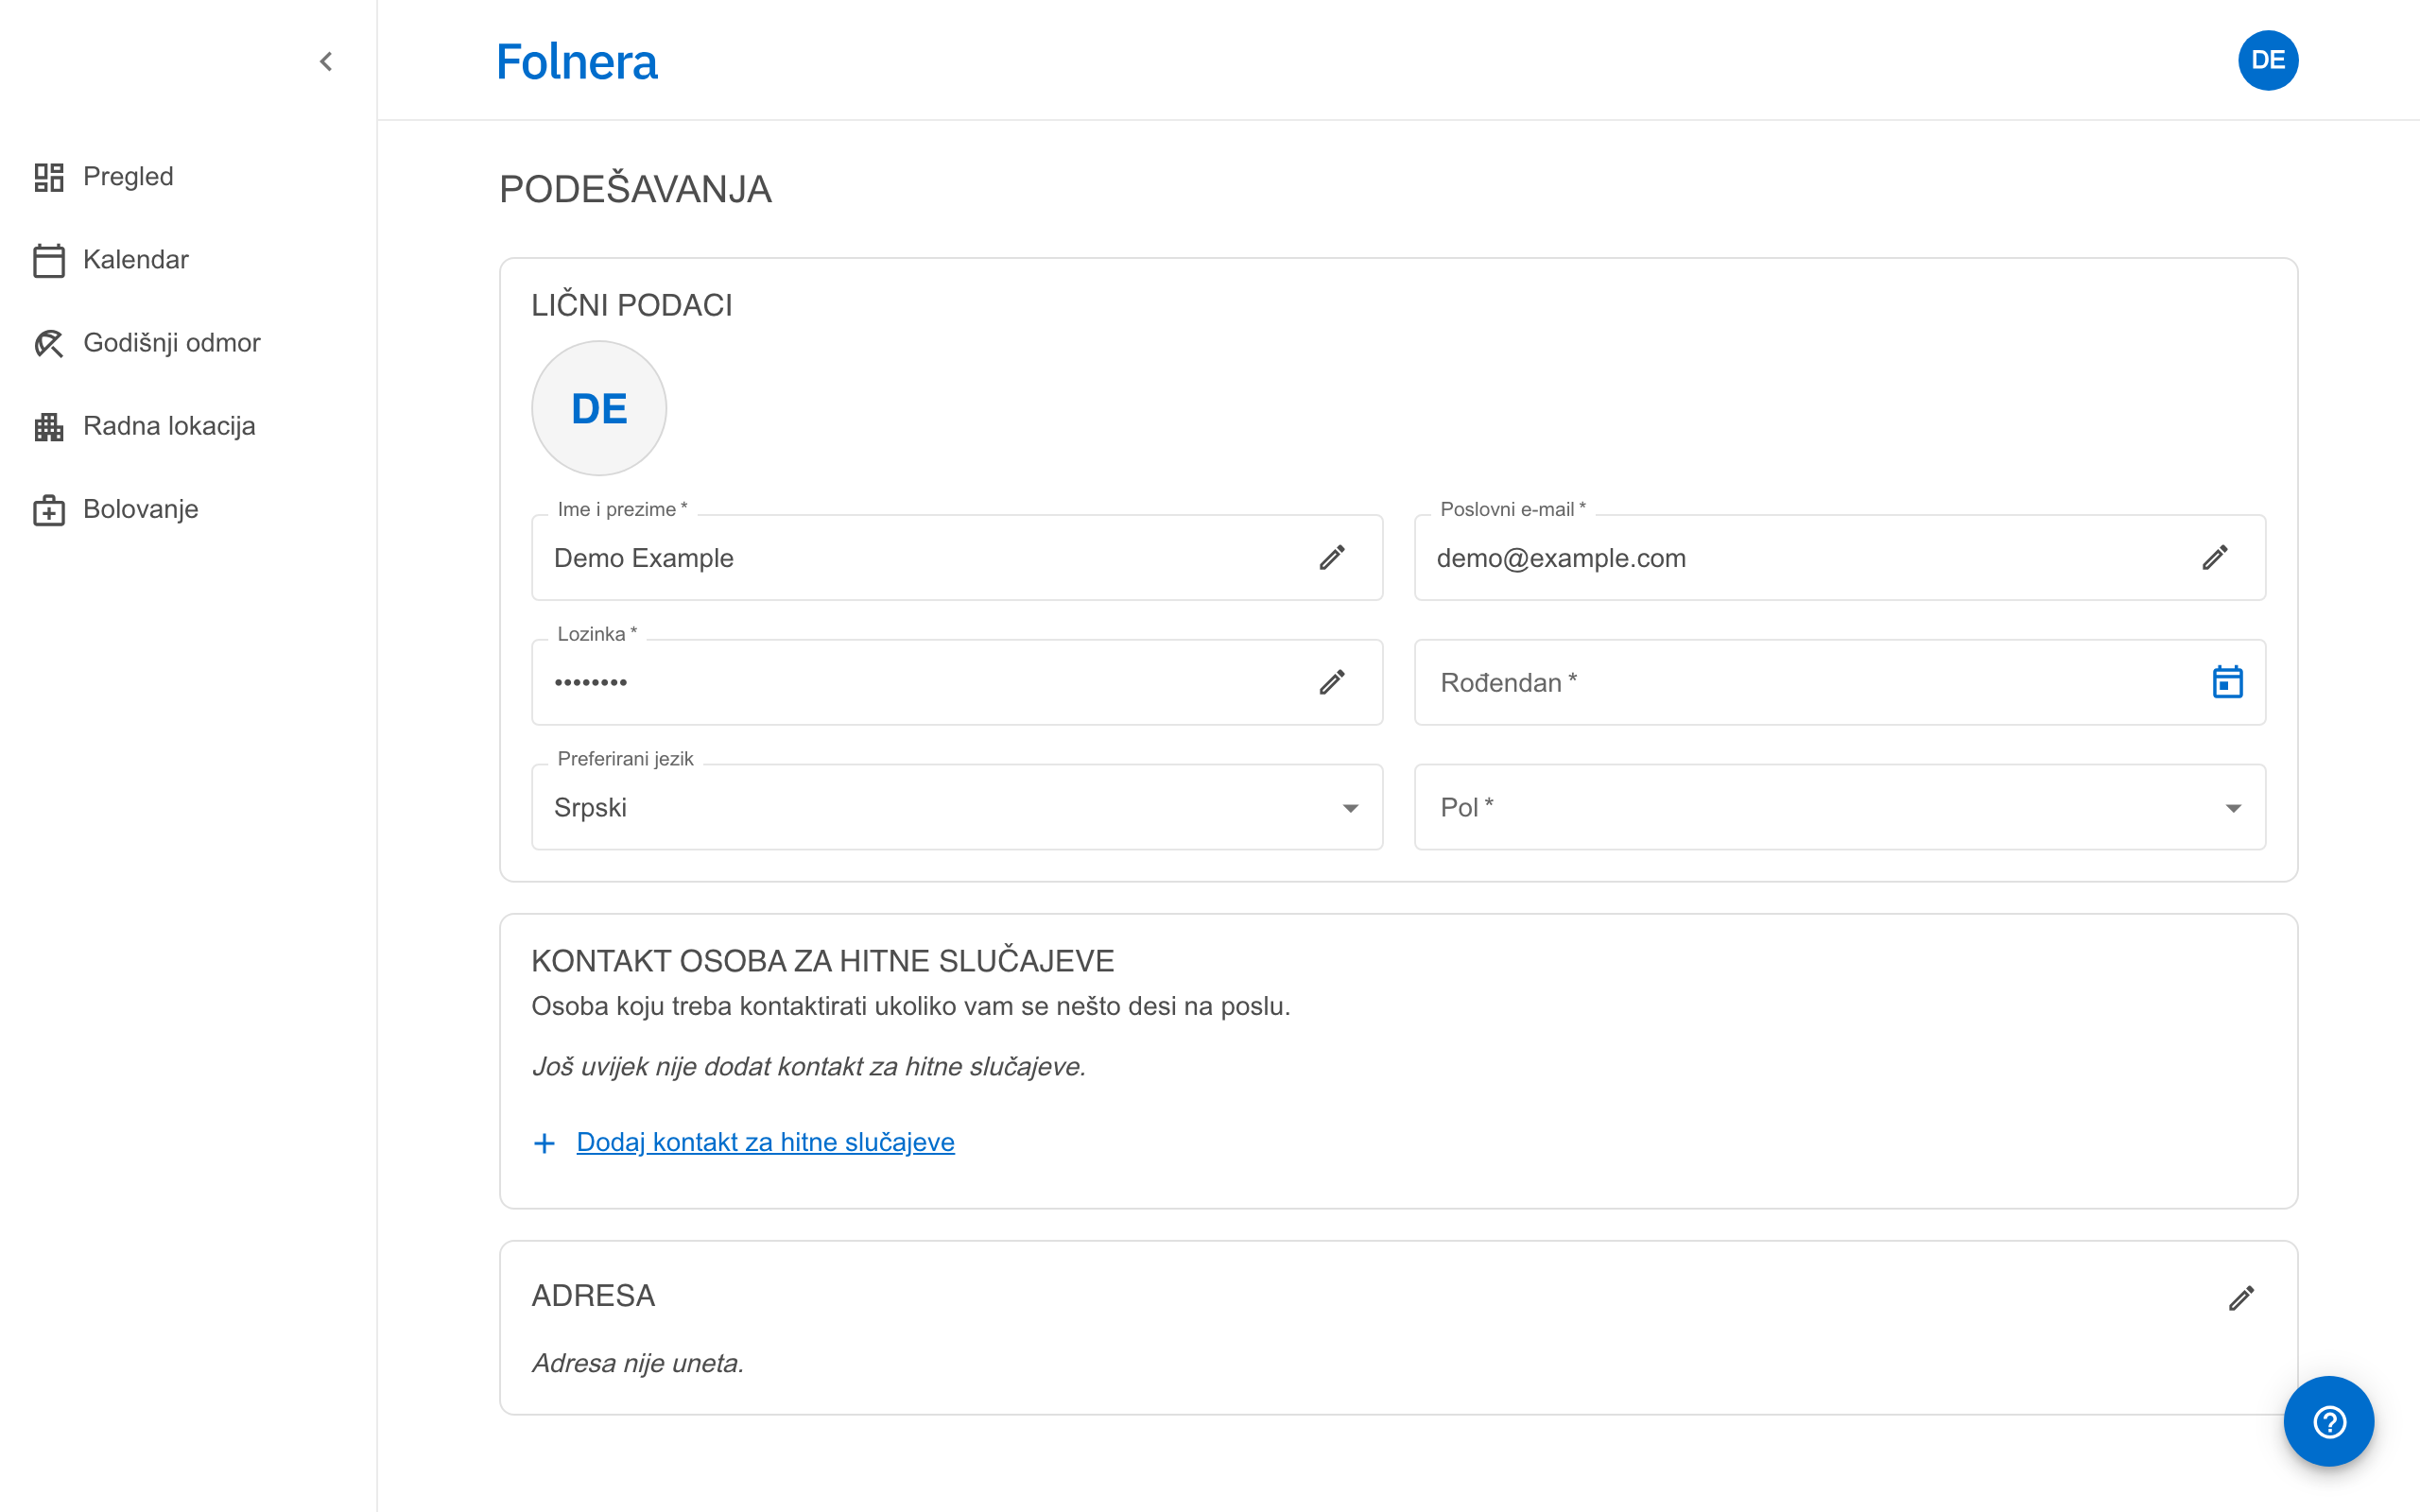Open Bolovanje menu item
Screen dimensions: 2420x1512
click(141, 509)
